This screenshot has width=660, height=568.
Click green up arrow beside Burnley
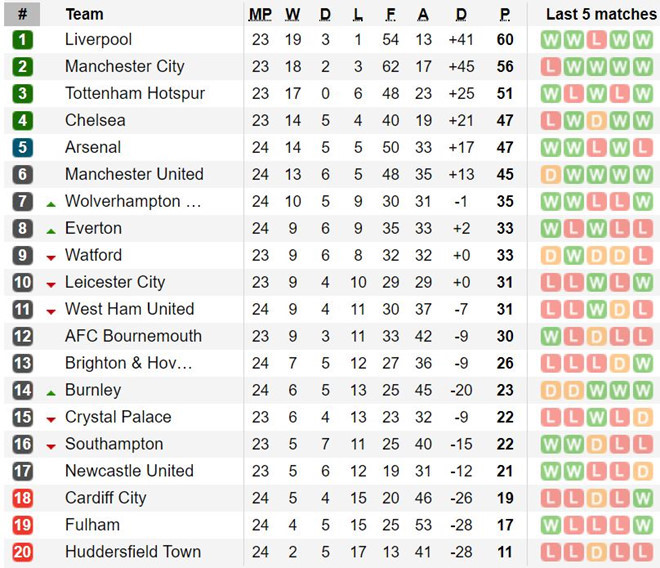(51, 392)
